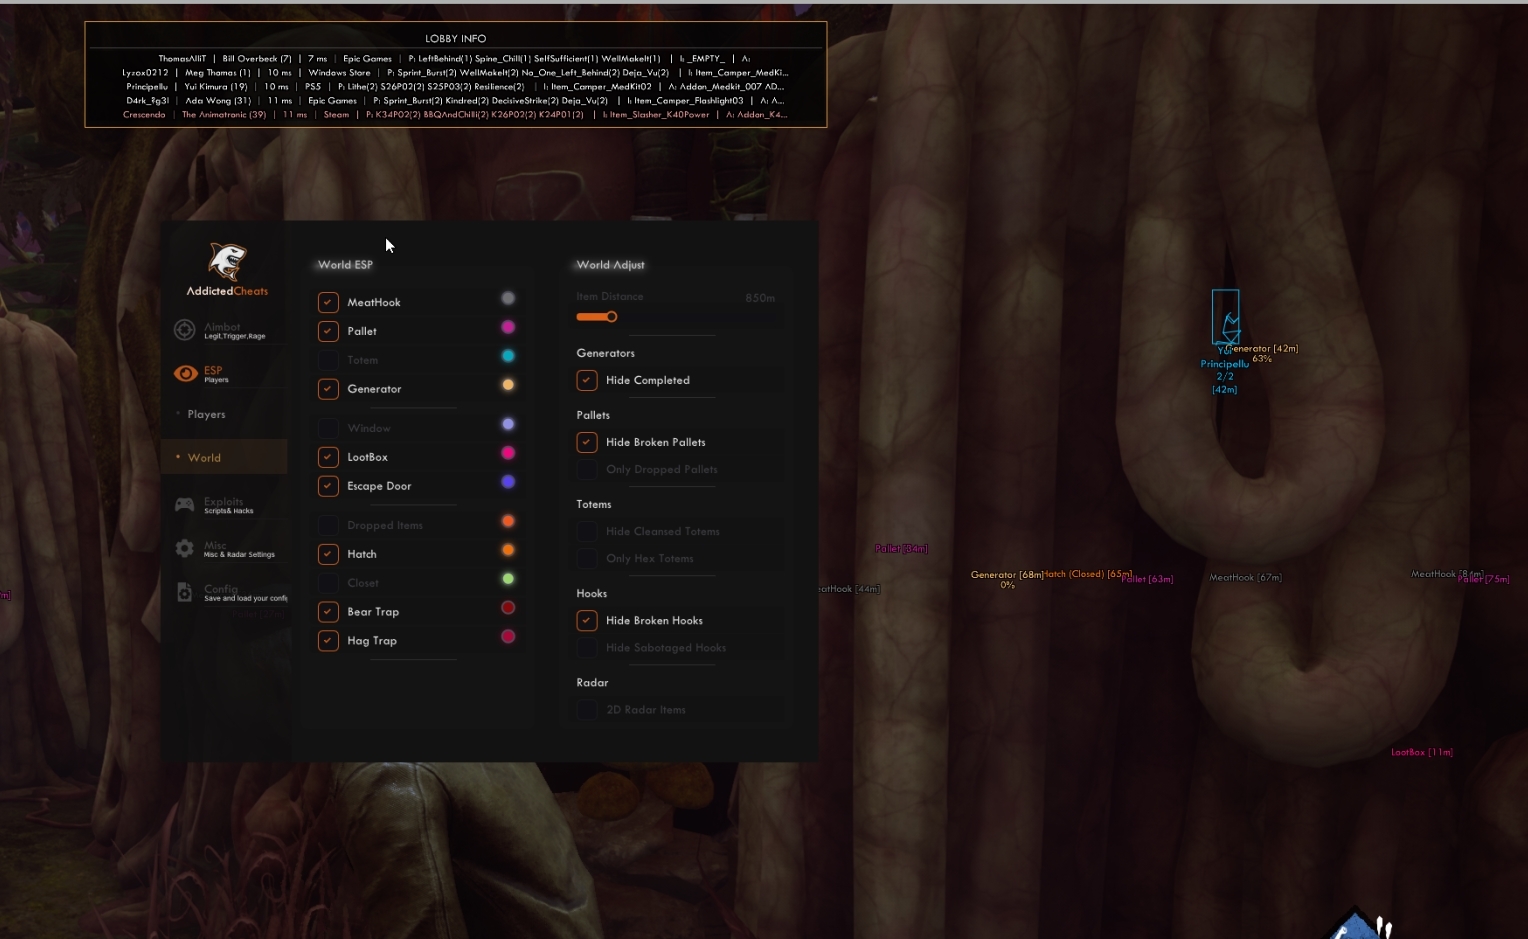Image resolution: width=1528 pixels, height=939 pixels.
Task: Click Principellu in the lobby info list
Action: [x=147, y=87]
